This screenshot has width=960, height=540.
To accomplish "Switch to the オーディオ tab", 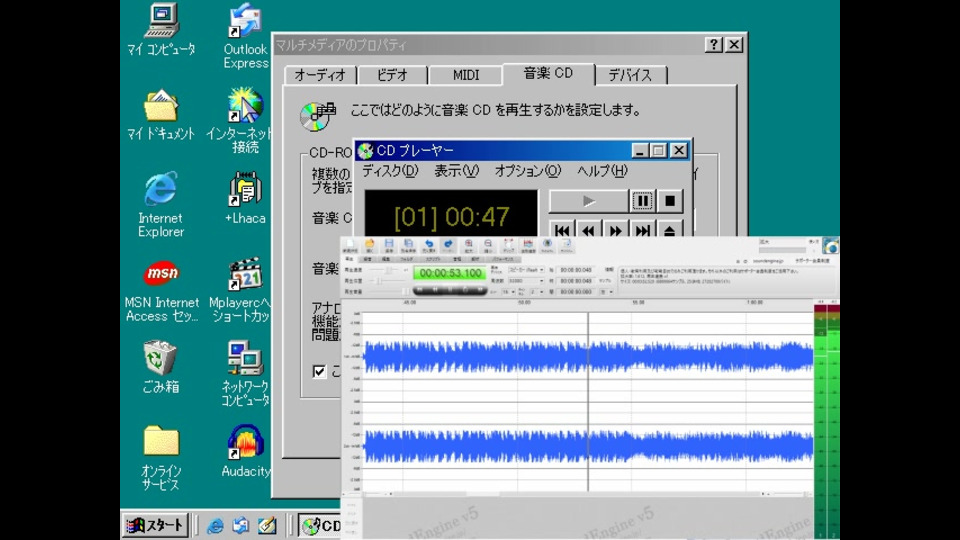I will point(320,75).
